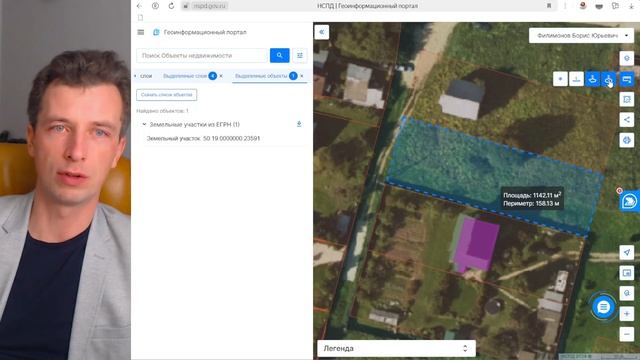This screenshot has width=640, height=360.
Task: Click the select-area tool icon
Action: coord(627,99)
